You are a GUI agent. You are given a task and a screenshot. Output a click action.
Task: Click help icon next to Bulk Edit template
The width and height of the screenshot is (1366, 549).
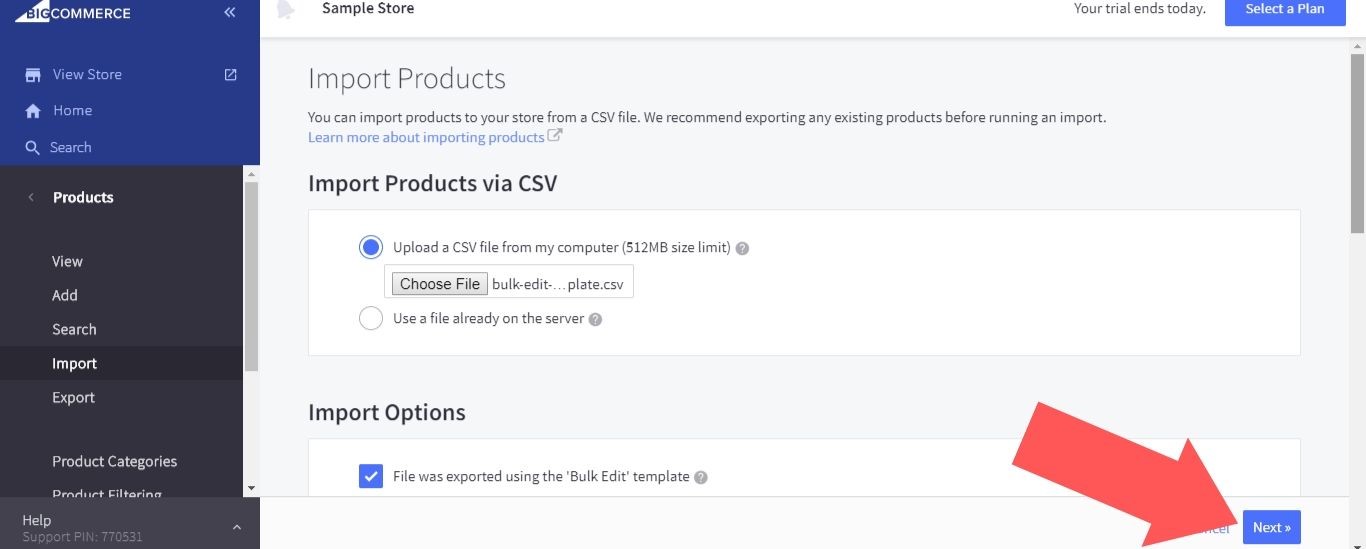point(701,477)
